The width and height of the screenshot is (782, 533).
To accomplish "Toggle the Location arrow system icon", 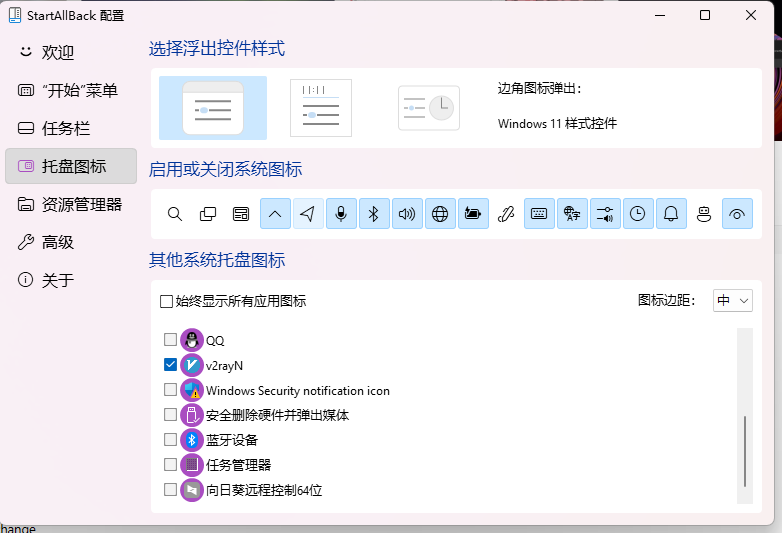I will (x=308, y=214).
